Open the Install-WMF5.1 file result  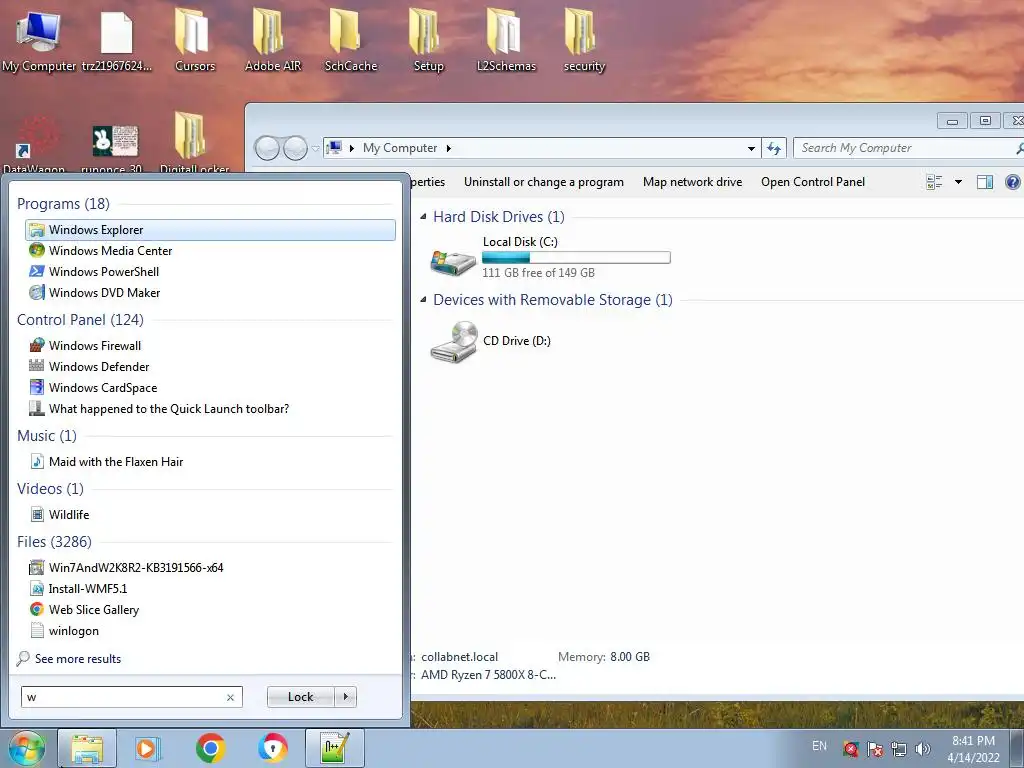pyautogui.click(x=210, y=588)
